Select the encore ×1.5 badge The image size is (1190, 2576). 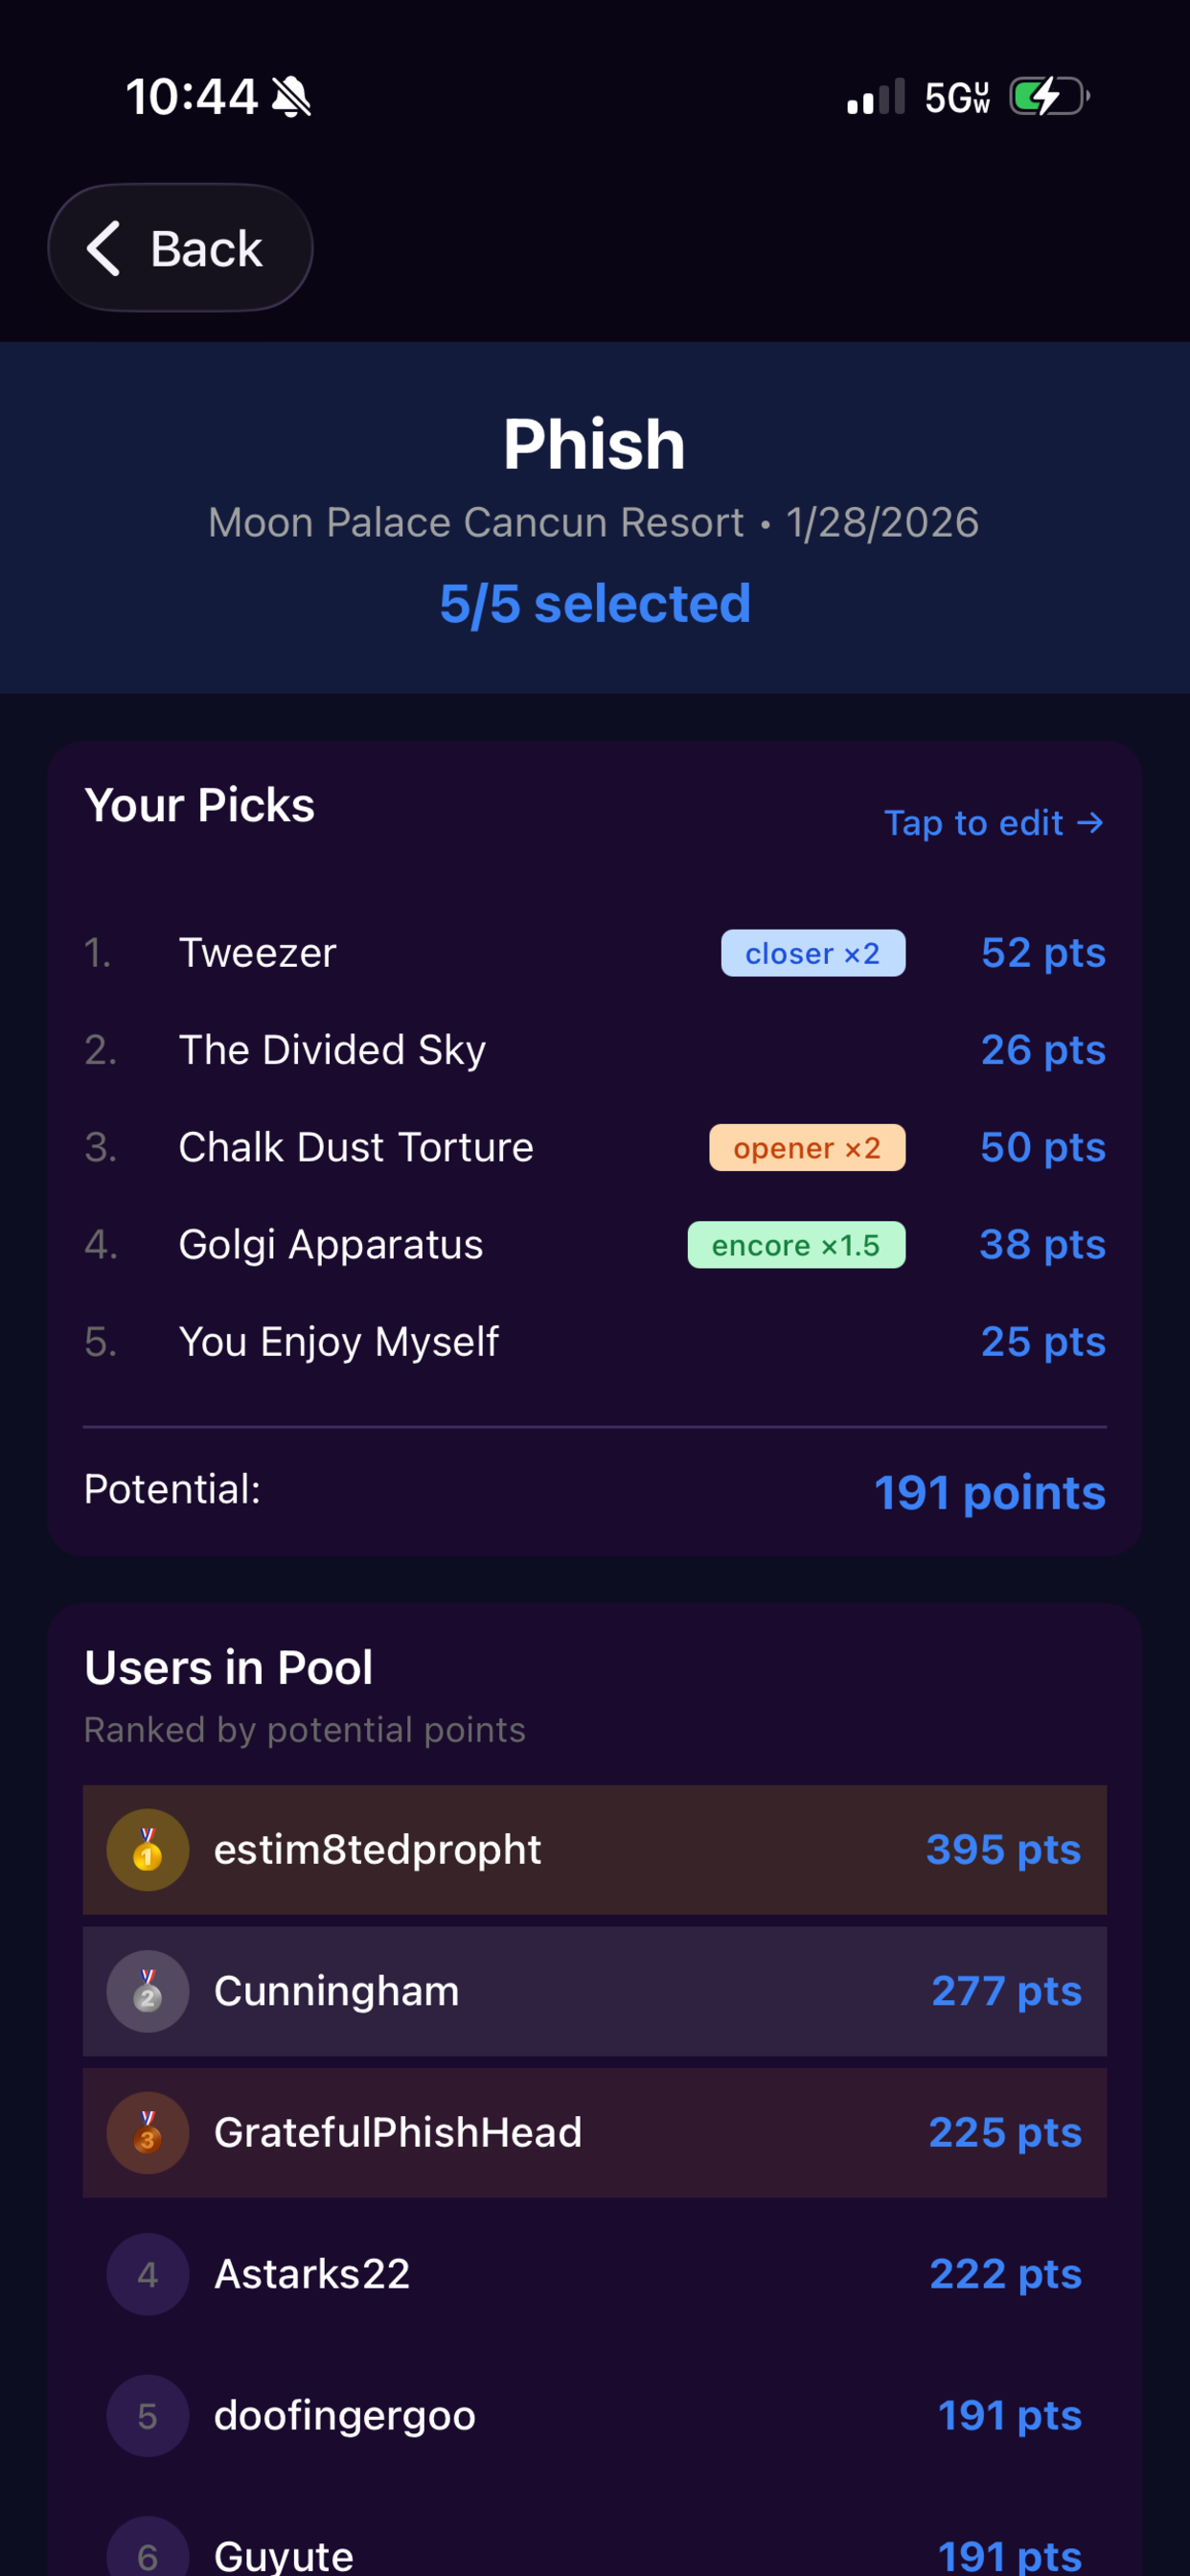tap(796, 1245)
